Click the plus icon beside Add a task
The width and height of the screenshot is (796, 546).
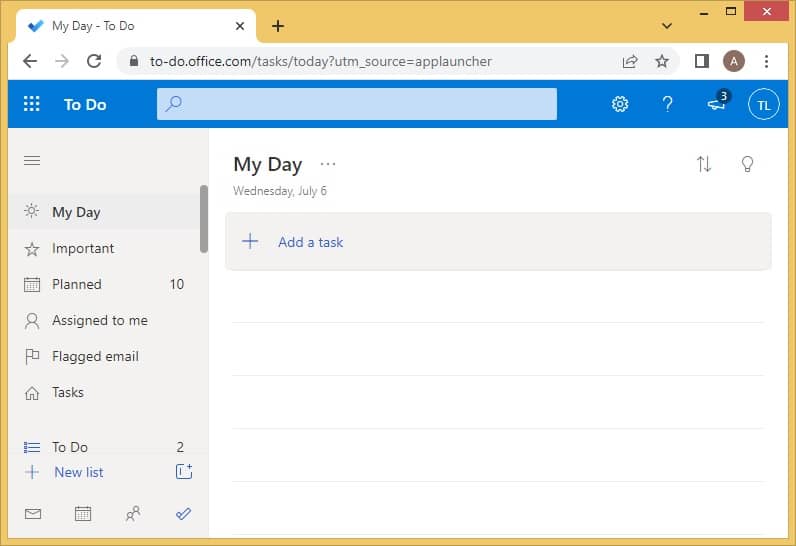(x=250, y=241)
